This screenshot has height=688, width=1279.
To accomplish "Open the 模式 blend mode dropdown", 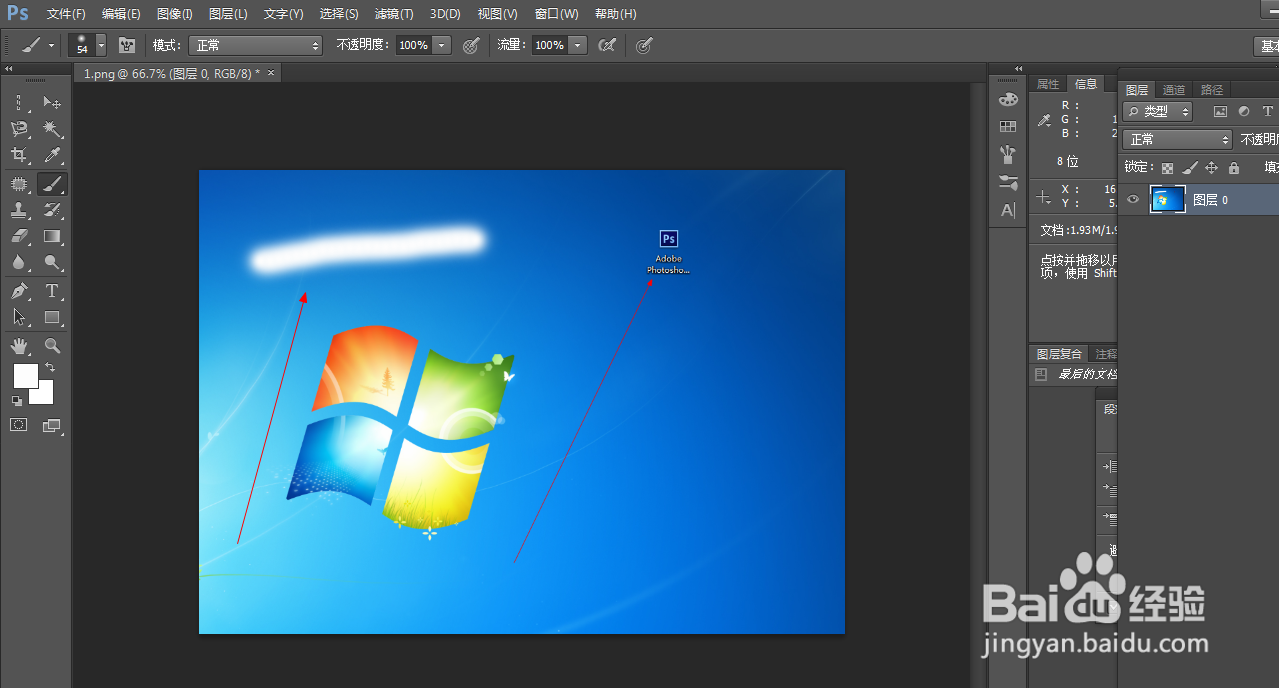I will click(x=256, y=45).
